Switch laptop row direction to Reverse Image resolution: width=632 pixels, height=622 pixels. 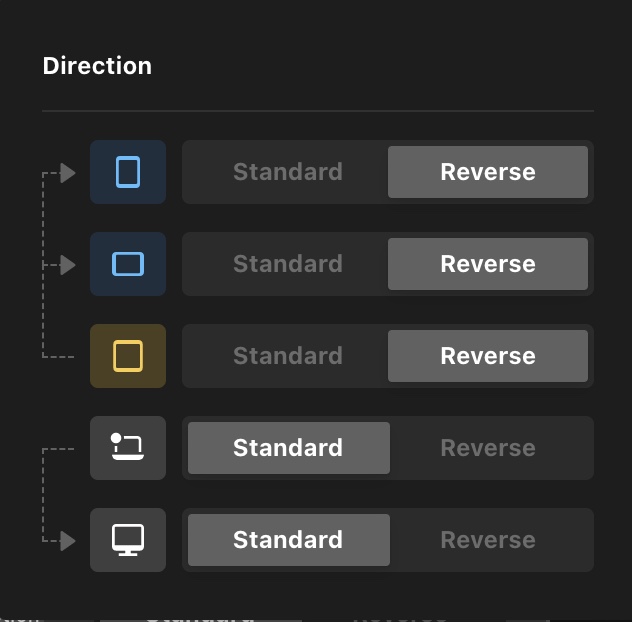488,448
